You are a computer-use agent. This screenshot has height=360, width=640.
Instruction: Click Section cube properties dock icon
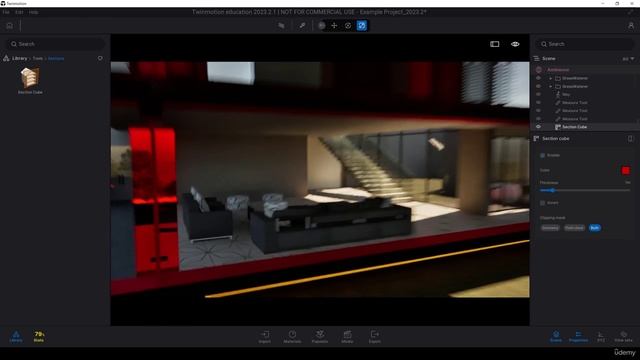630,139
